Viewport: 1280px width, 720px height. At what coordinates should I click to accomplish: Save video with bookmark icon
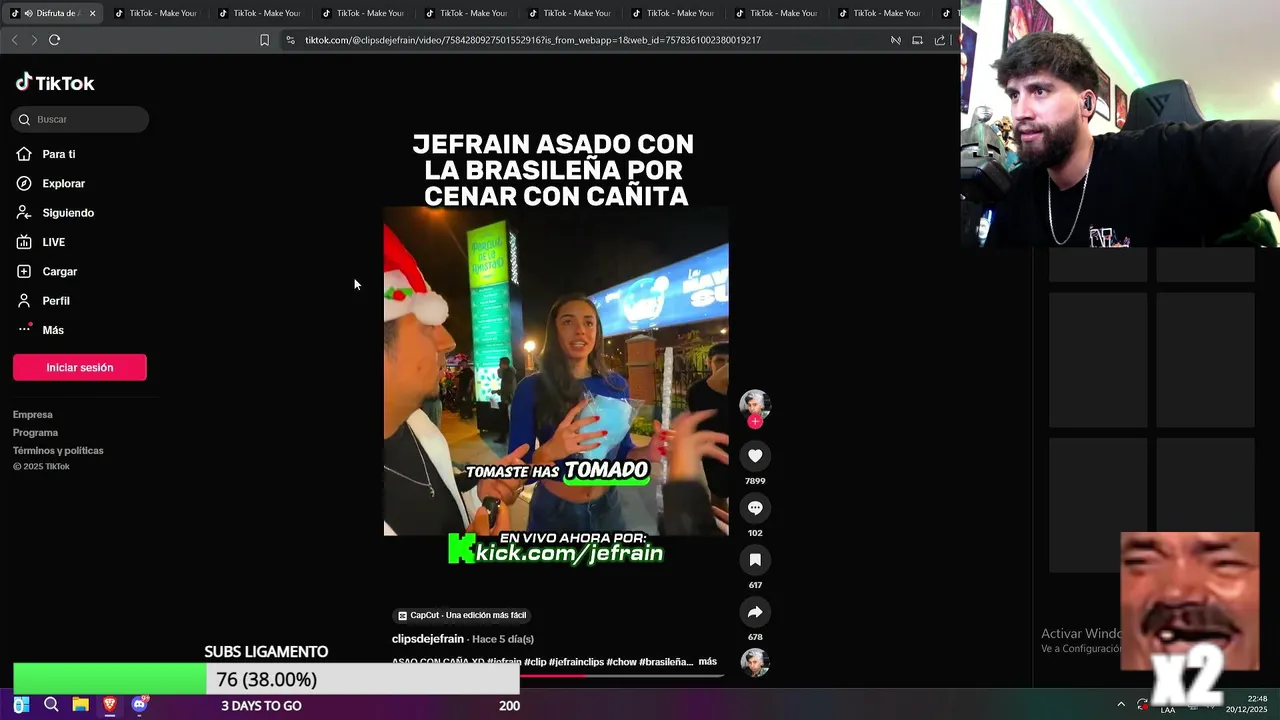(755, 560)
